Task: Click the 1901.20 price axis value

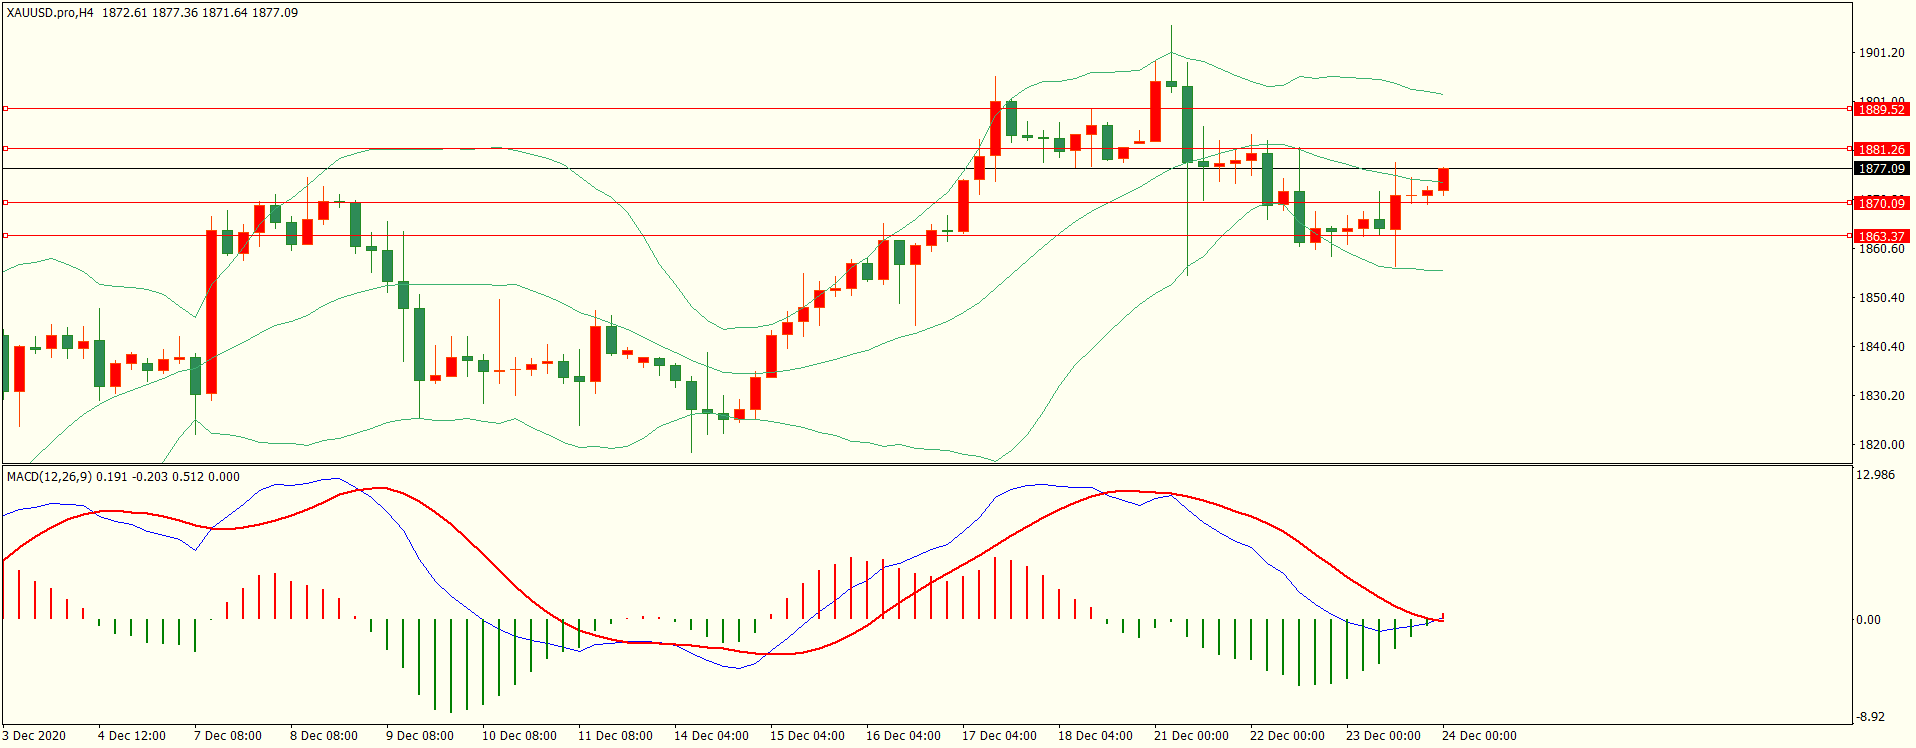Action: coord(1881,53)
